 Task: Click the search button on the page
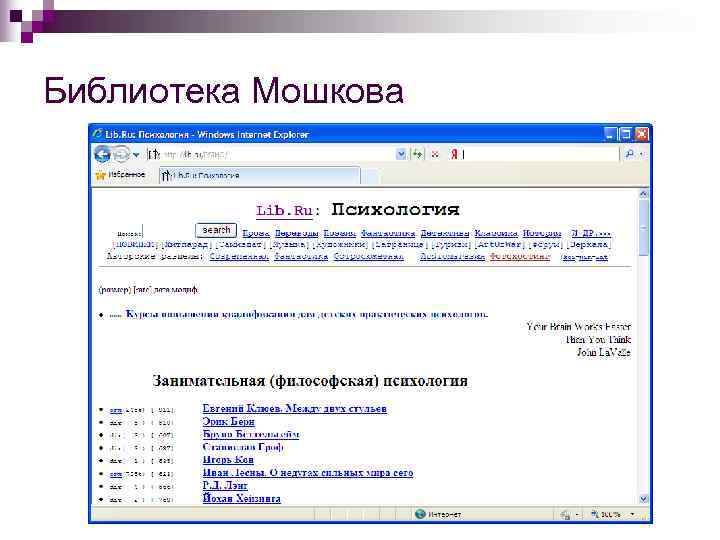[x=216, y=230]
